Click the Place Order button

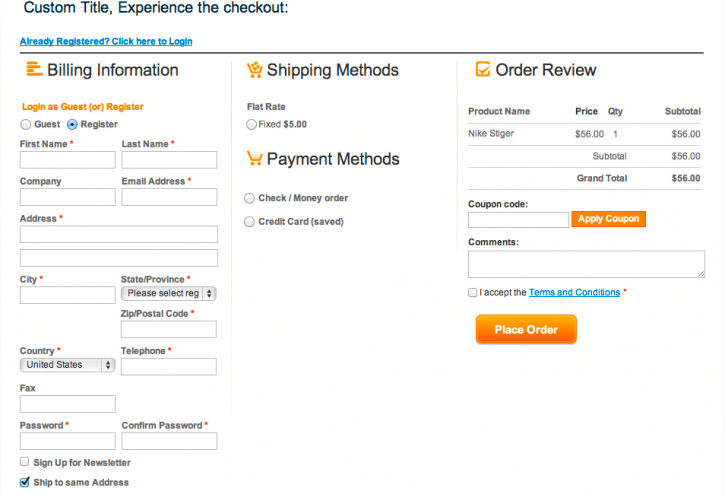(x=526, y=329)
